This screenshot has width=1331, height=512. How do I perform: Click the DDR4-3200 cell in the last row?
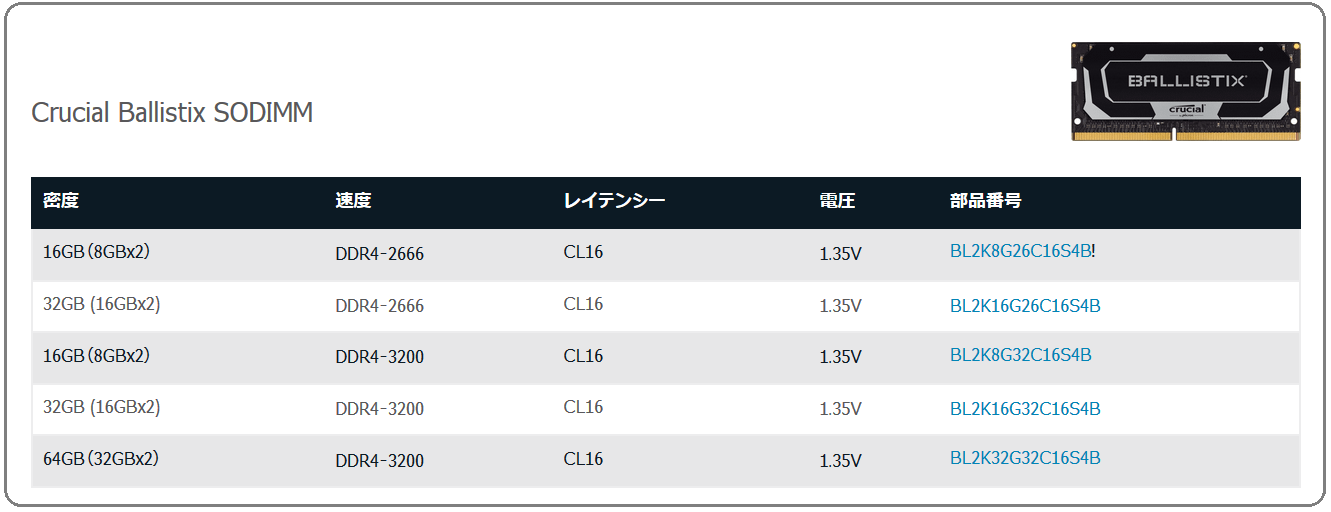[379, 461]
